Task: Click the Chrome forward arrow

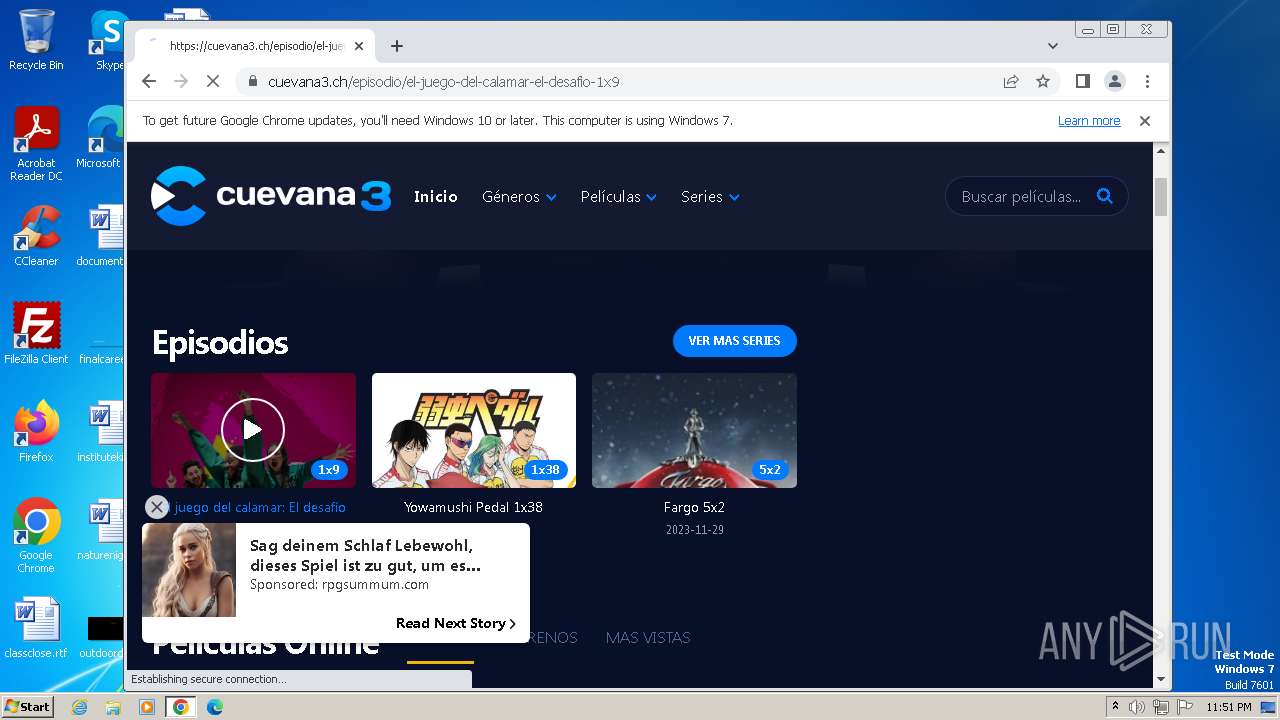Action: coord(181,82)
